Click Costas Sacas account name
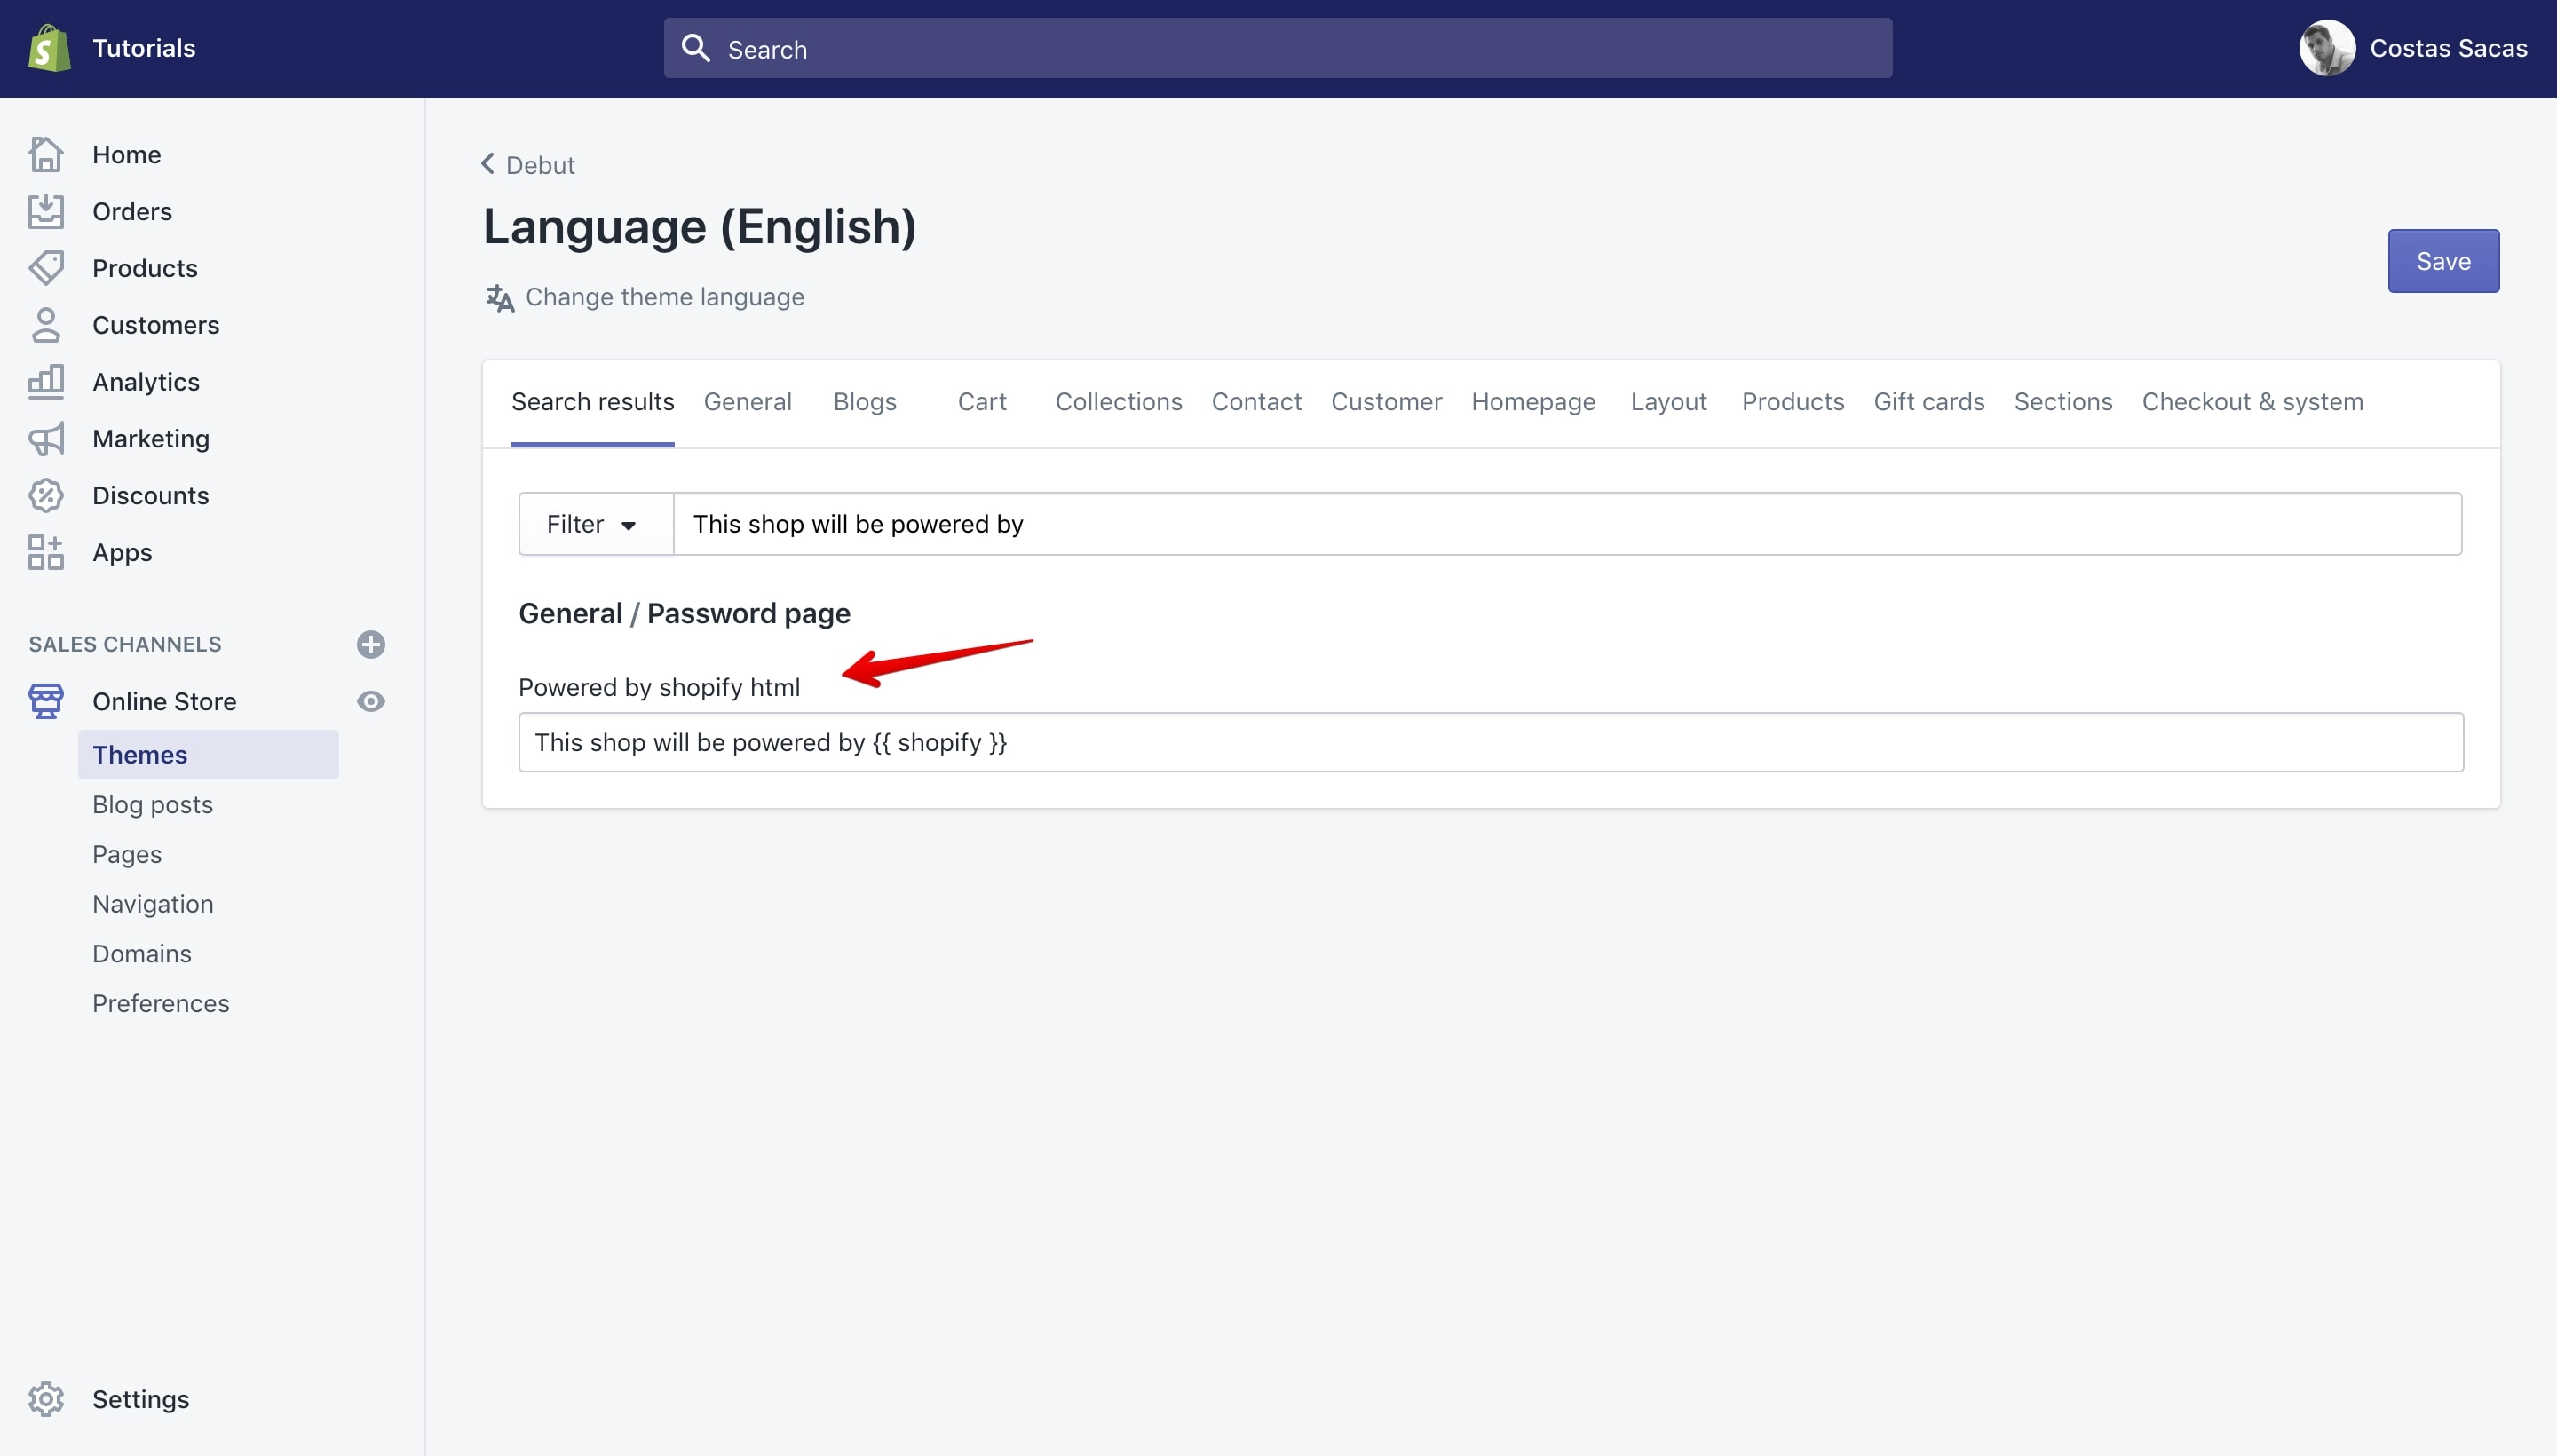The height and width of the screenshot is (1456, 2557). [x=2448, y=48]
